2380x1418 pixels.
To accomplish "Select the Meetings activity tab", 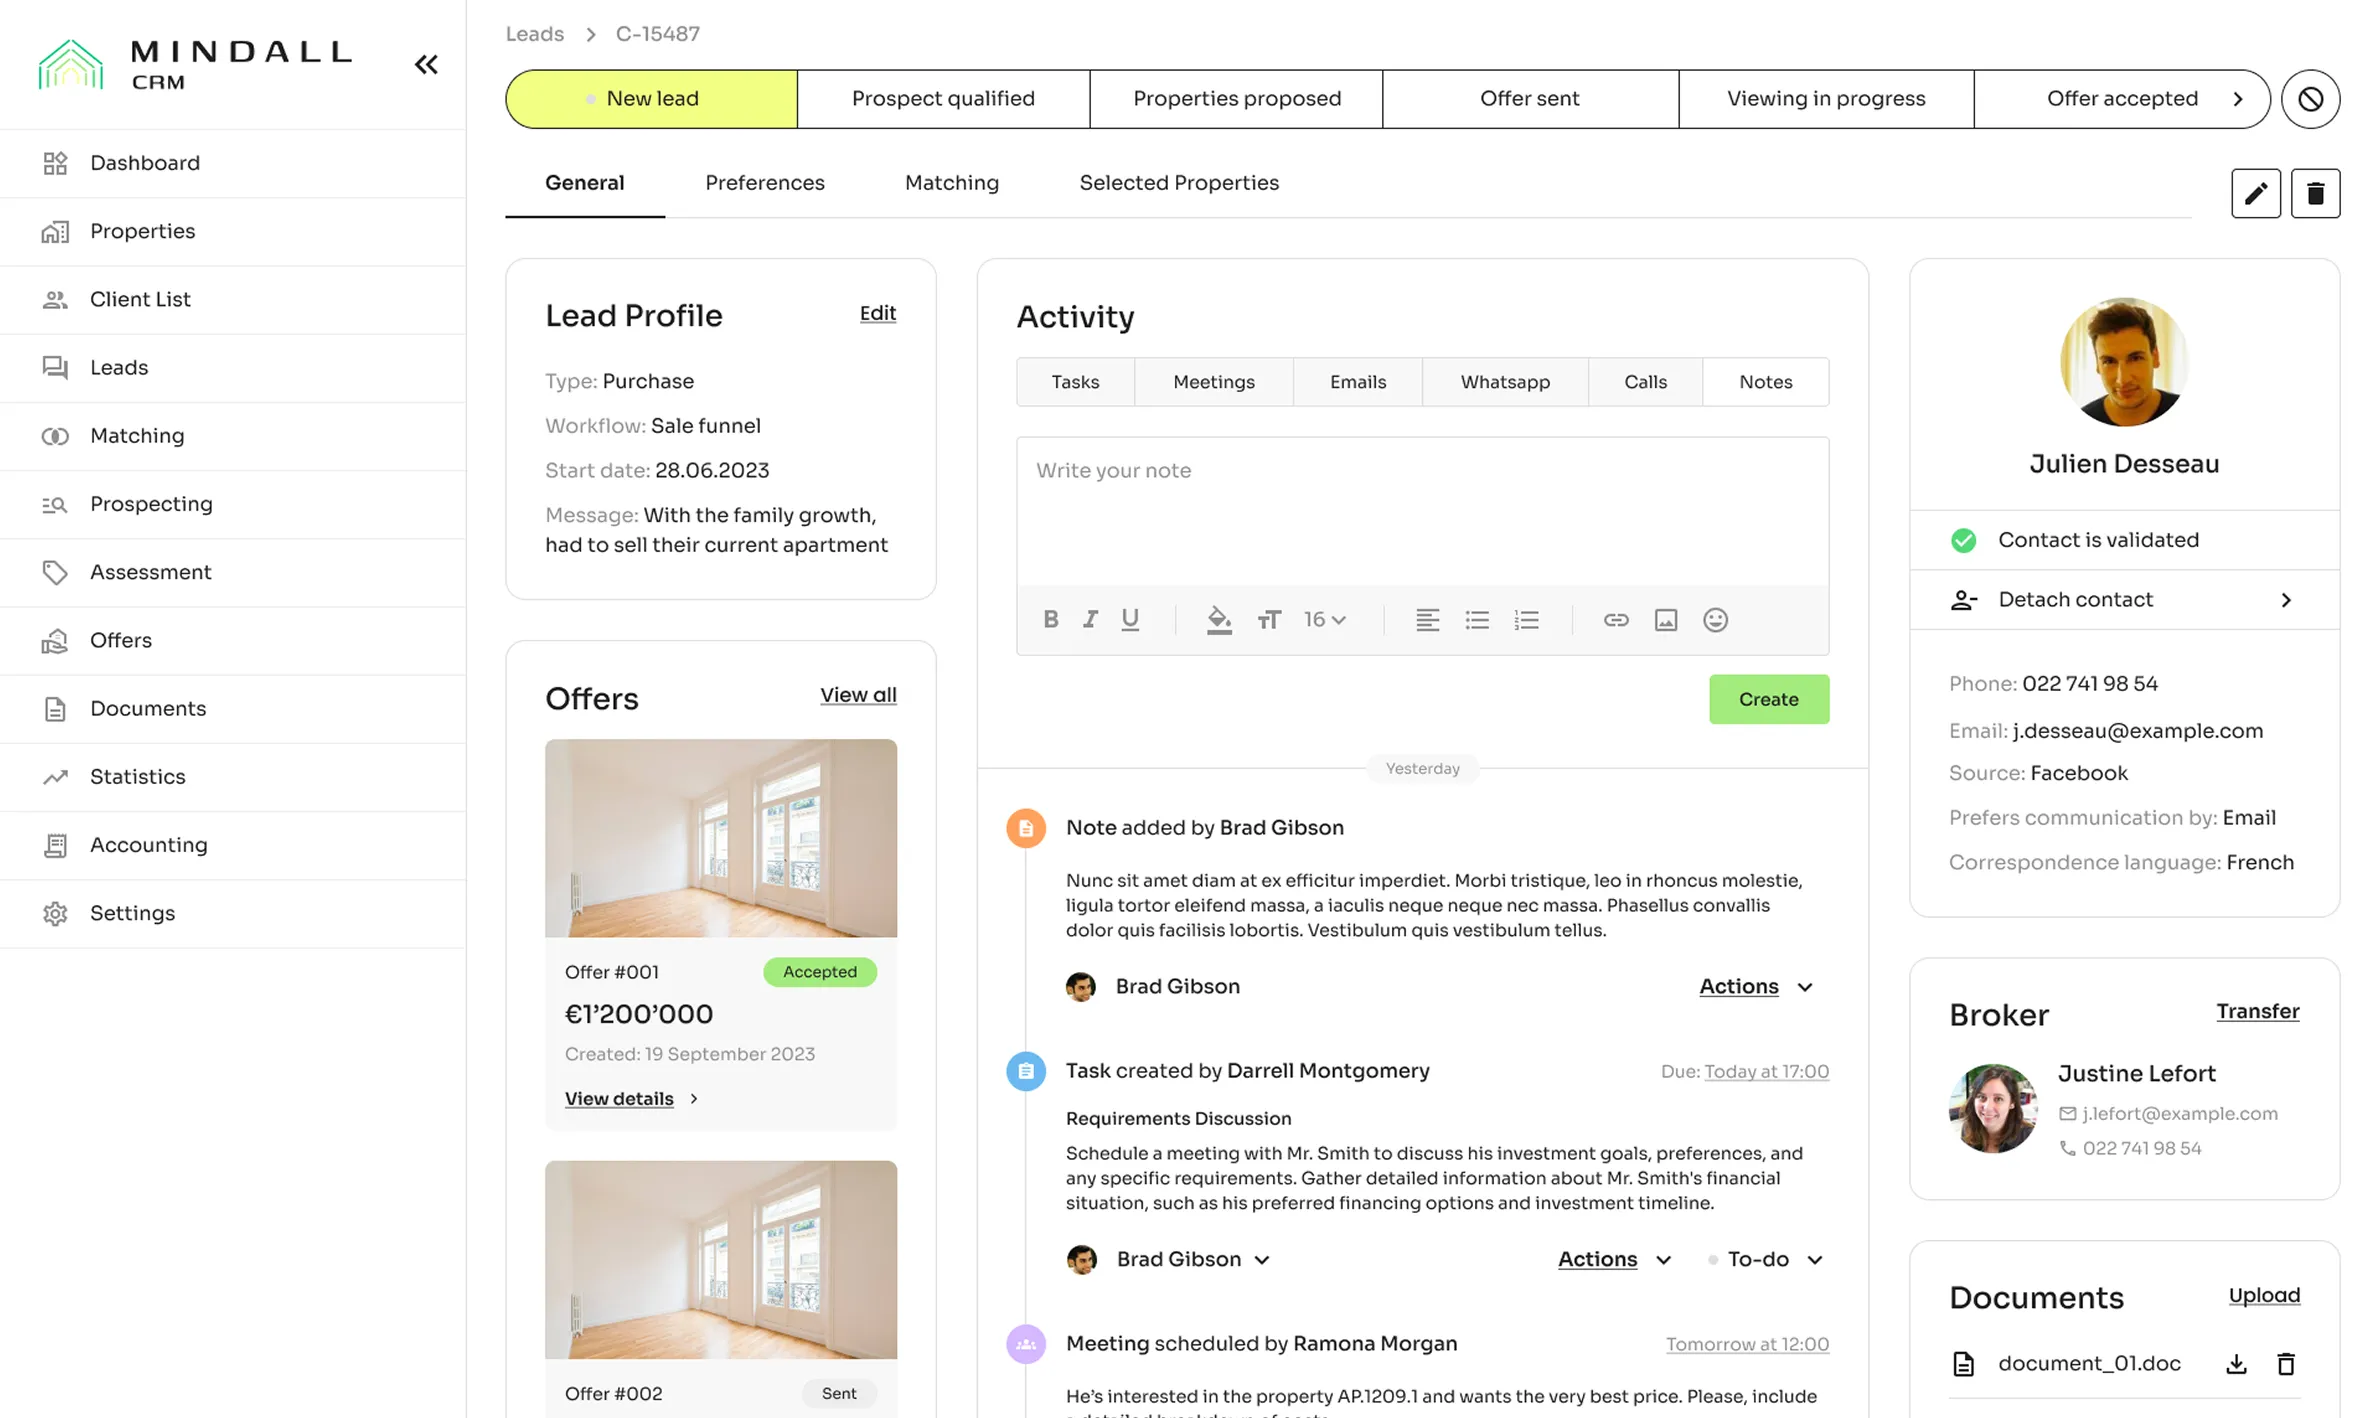I will pyautogui.click(x=1213, y=382).
